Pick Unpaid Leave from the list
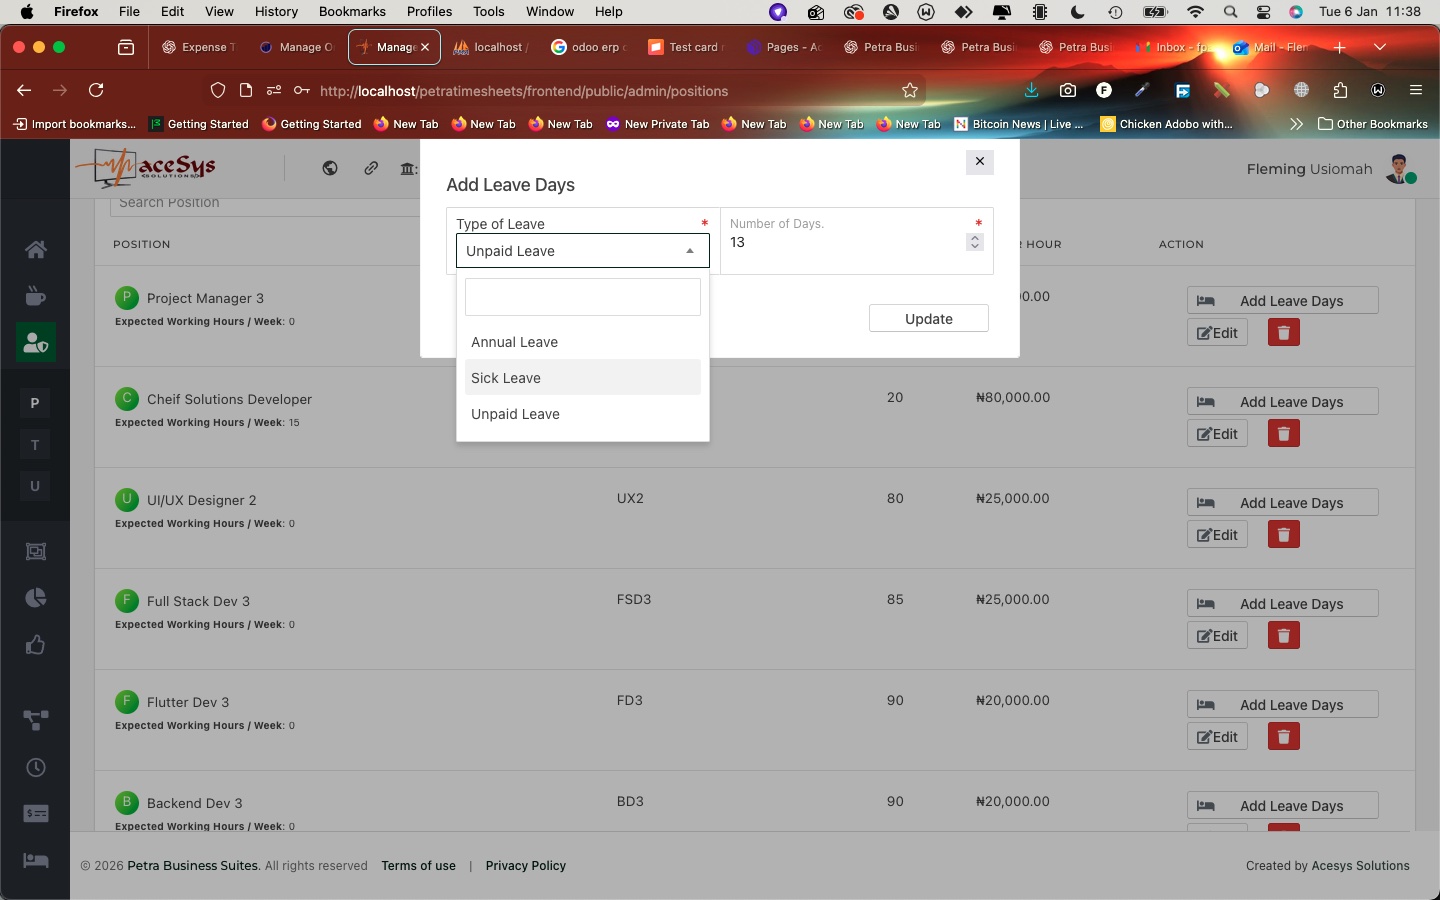 click(x=516, y=414)
